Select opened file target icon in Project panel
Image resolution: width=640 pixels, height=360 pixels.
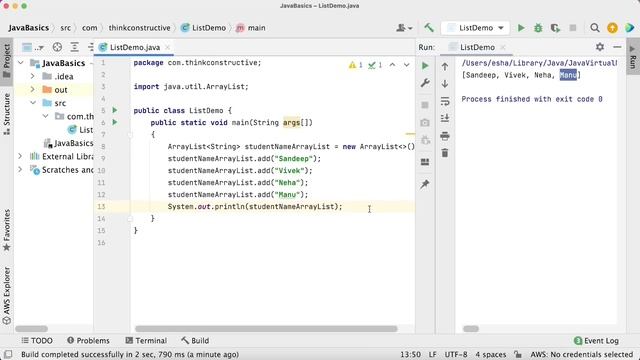tap(57, 47)
